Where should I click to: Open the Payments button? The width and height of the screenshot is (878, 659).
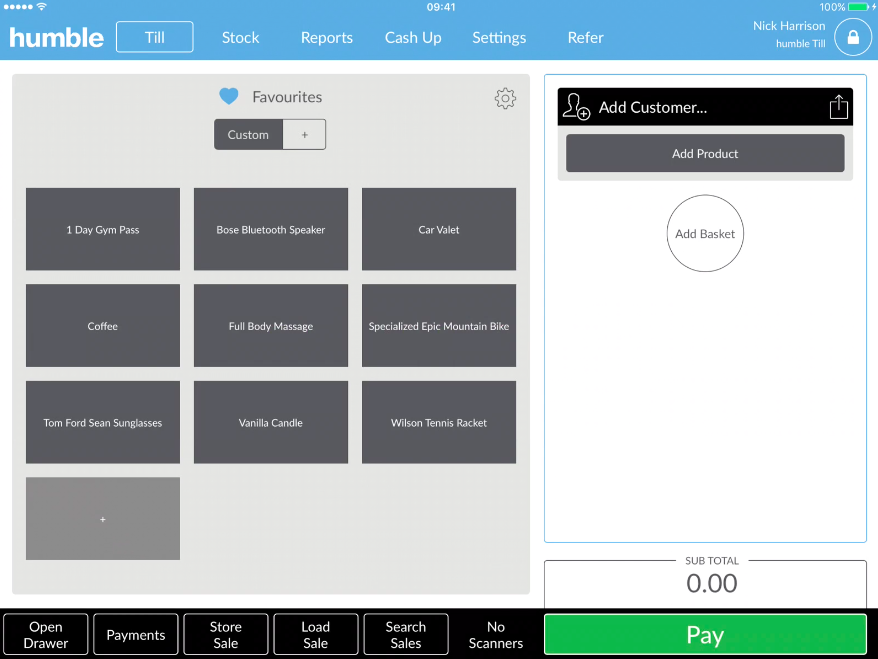click(136, 634)
